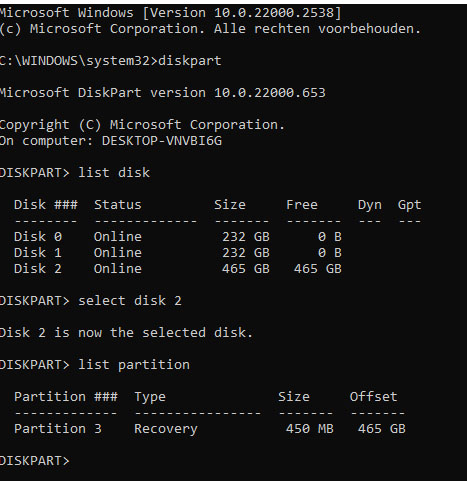Click the computer name DESKTOP-VNVBI6G
Image resolution: width=467 pixels, height=481 pixels.
pos(162,141)
